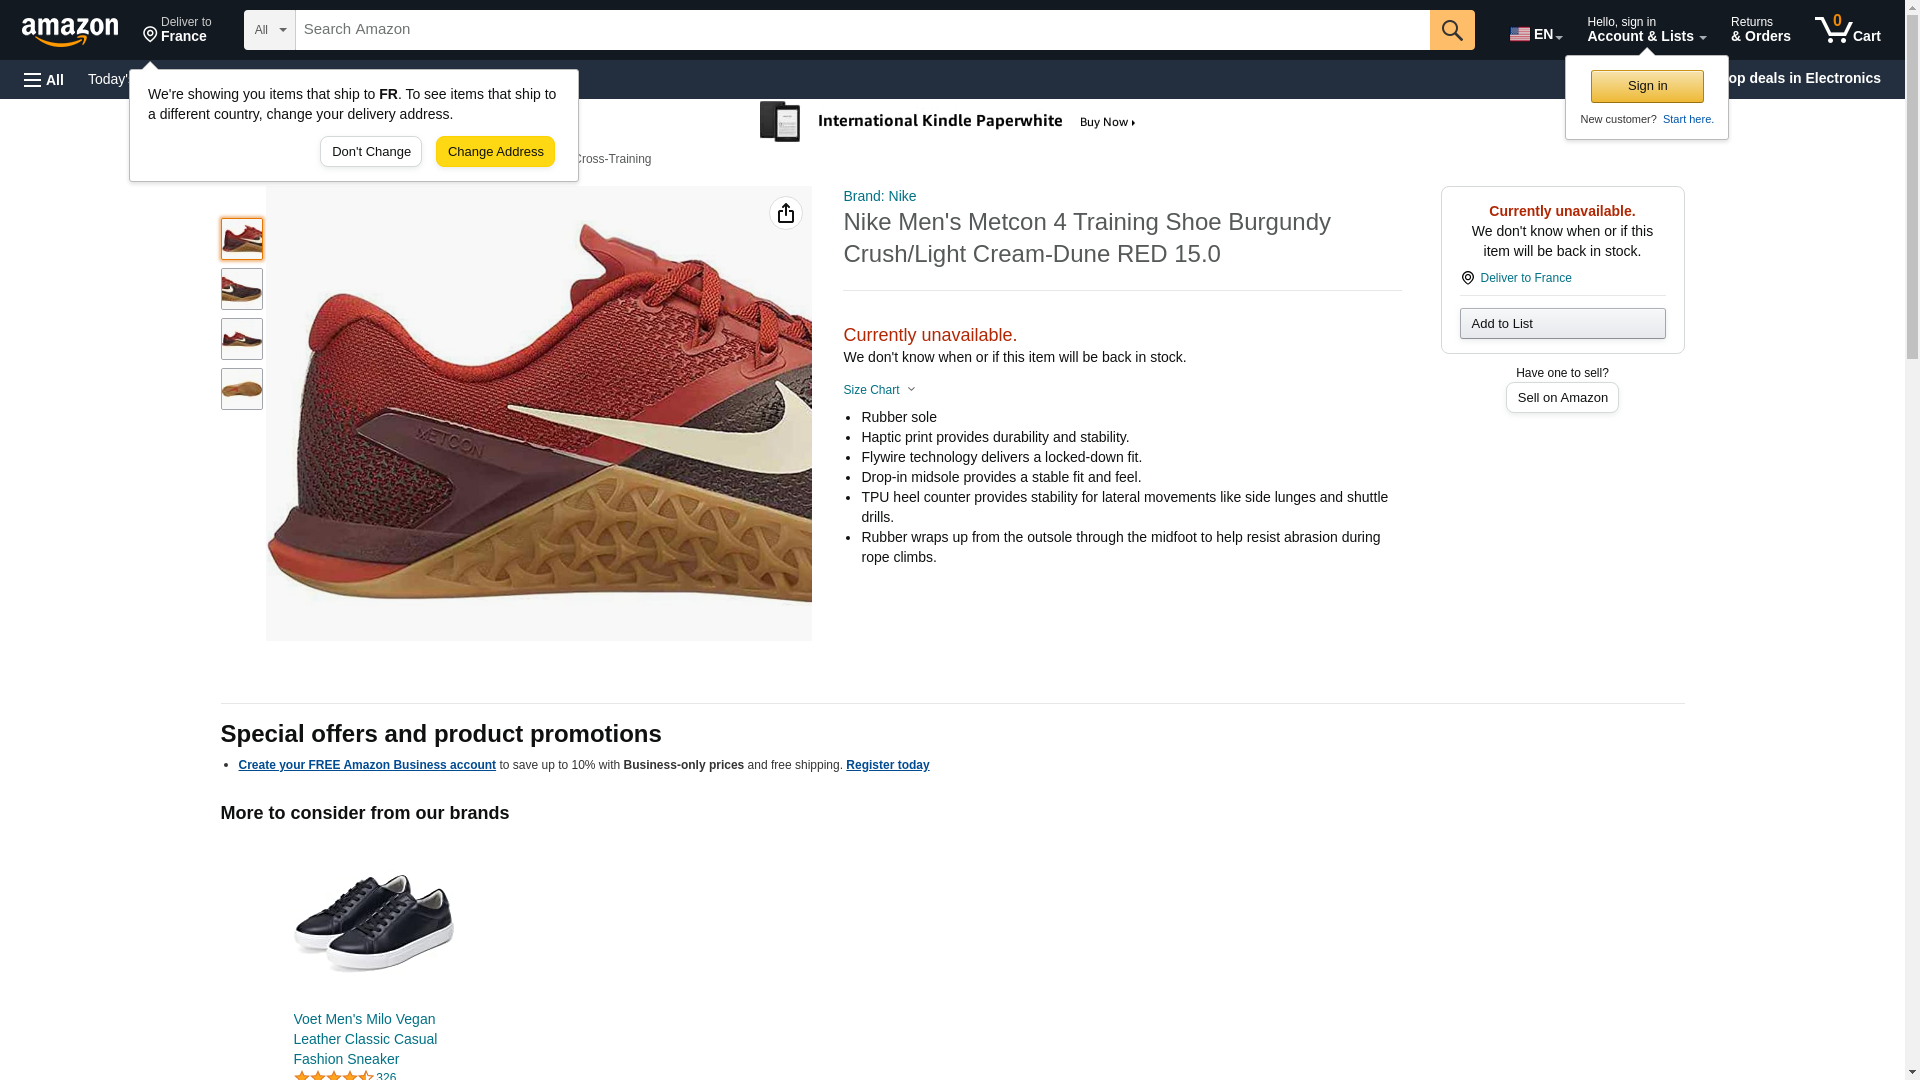Expand the Size Chart
Image resolution: width=1920 pixels, height=1080 pixels.
[879, 390]
